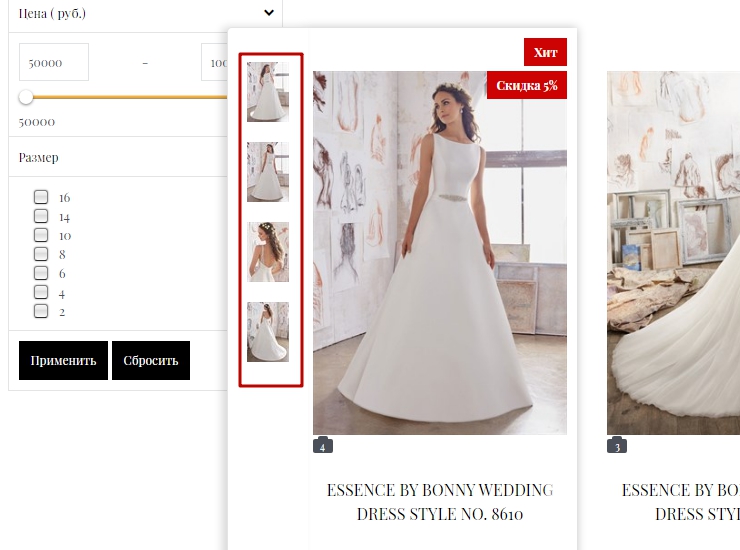740x550 pixels.
Task: Check the size 2 checkbox
Action: (x=41, y=311)
